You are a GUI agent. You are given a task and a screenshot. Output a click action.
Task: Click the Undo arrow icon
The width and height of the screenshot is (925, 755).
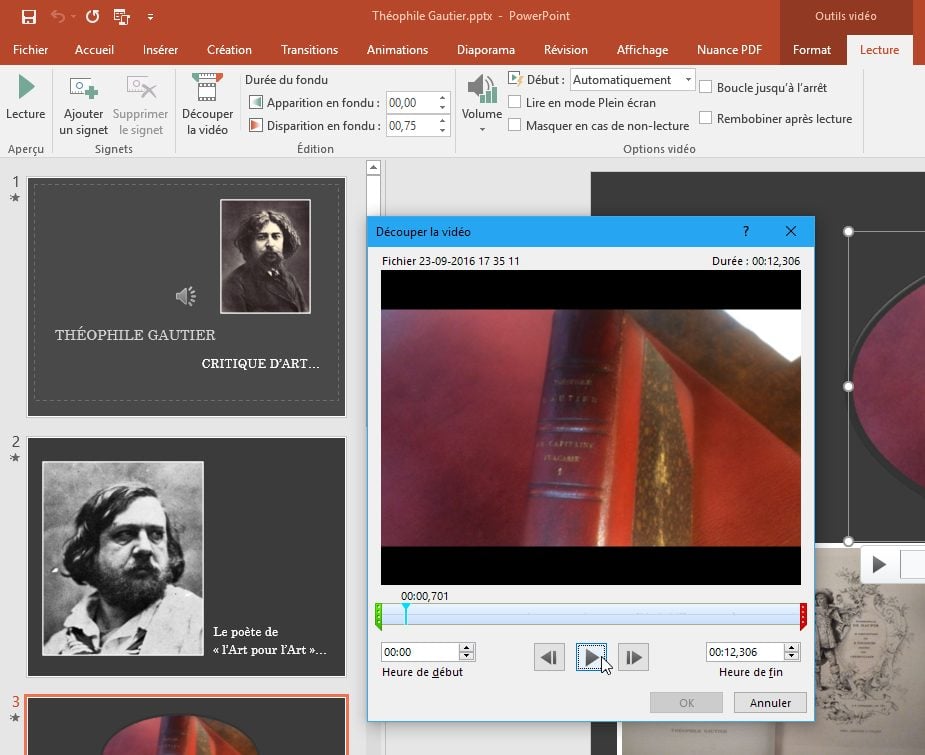[58, 17]
